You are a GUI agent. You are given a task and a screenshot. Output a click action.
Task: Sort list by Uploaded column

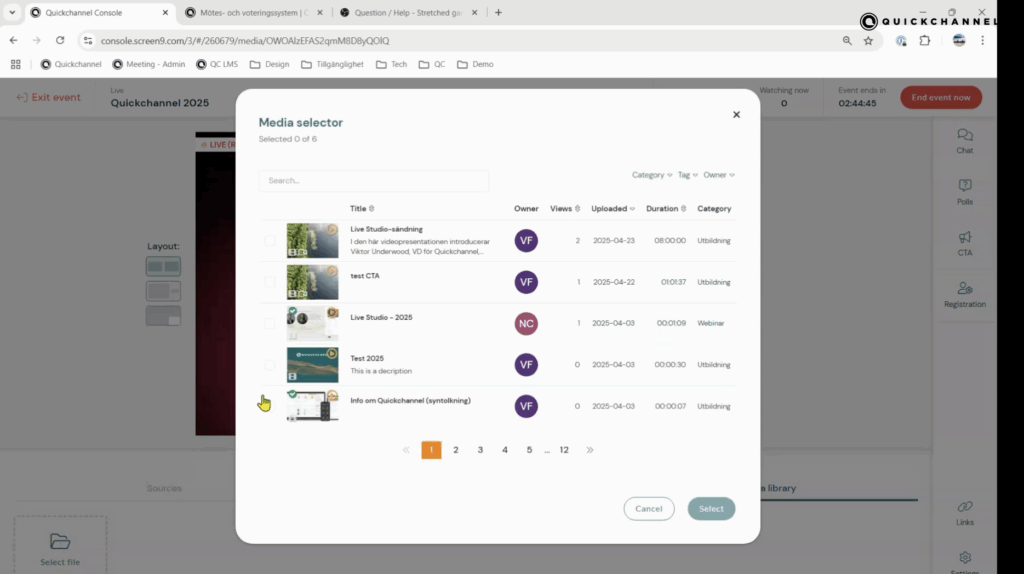point(613,209)
